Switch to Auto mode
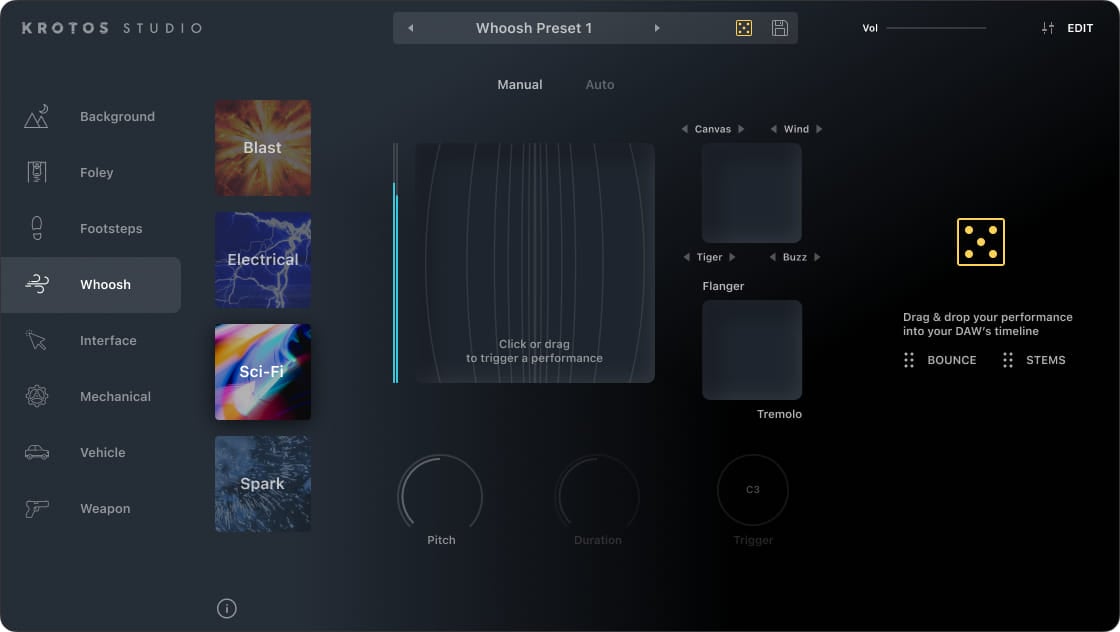Viewport: 1120px width, 632px height. (x=600, y=85)
